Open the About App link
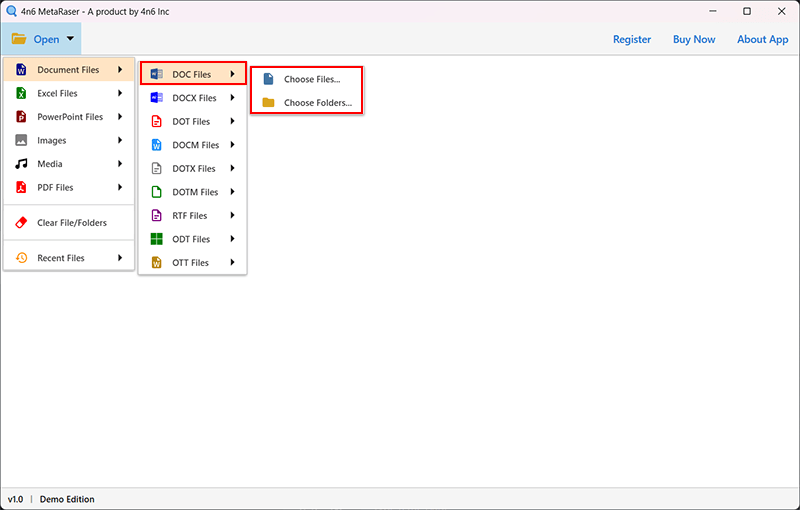Image resolution: width=800 pixels, height=510 pixels. 762,39
